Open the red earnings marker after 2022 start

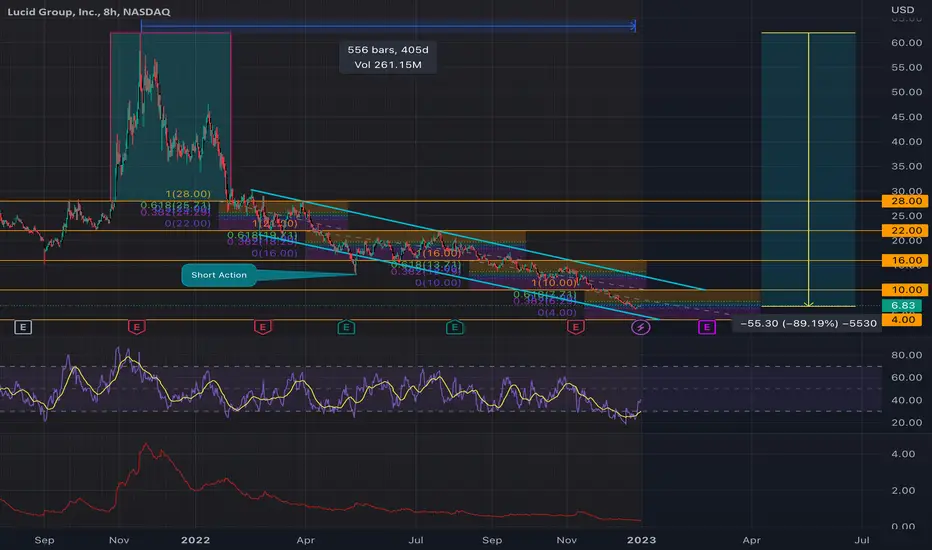click(263, 327)
